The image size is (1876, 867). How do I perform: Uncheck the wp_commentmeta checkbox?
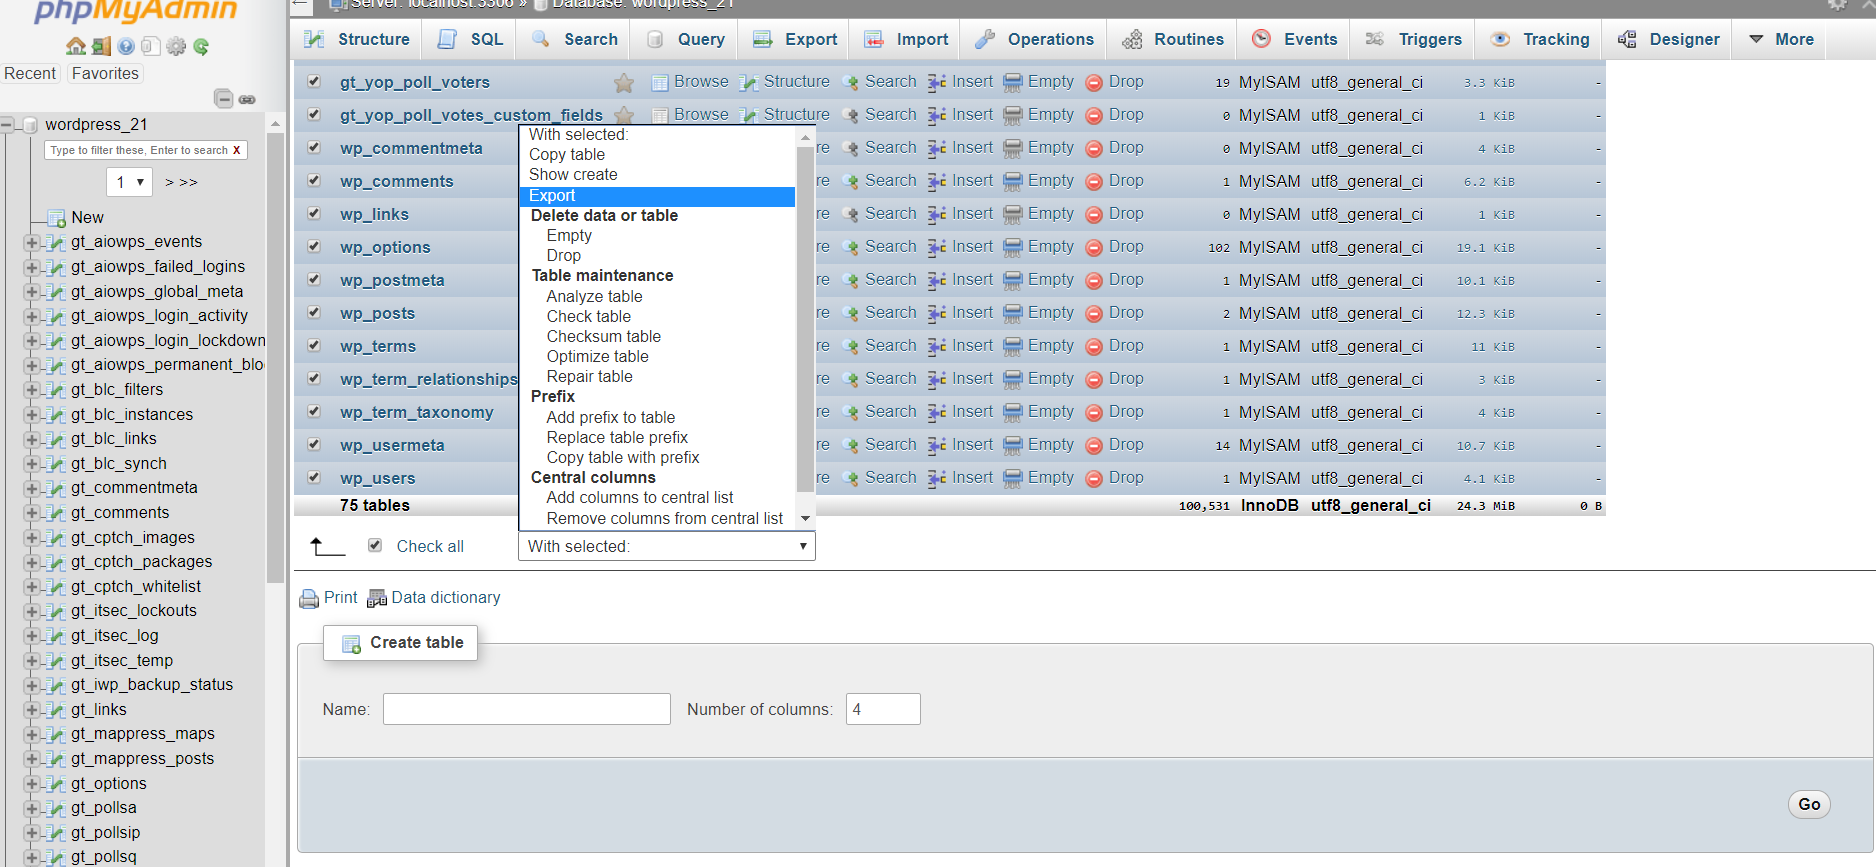314,147
